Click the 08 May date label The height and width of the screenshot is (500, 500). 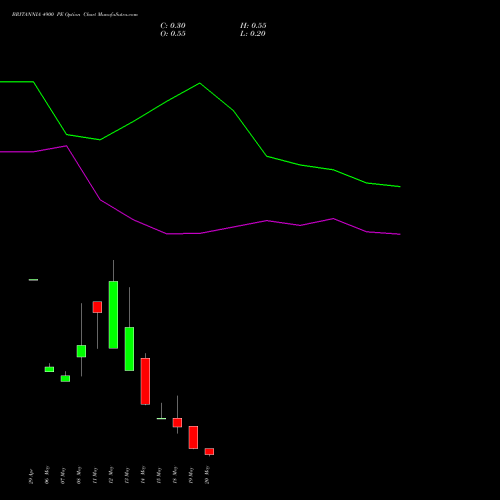point(79,475)
